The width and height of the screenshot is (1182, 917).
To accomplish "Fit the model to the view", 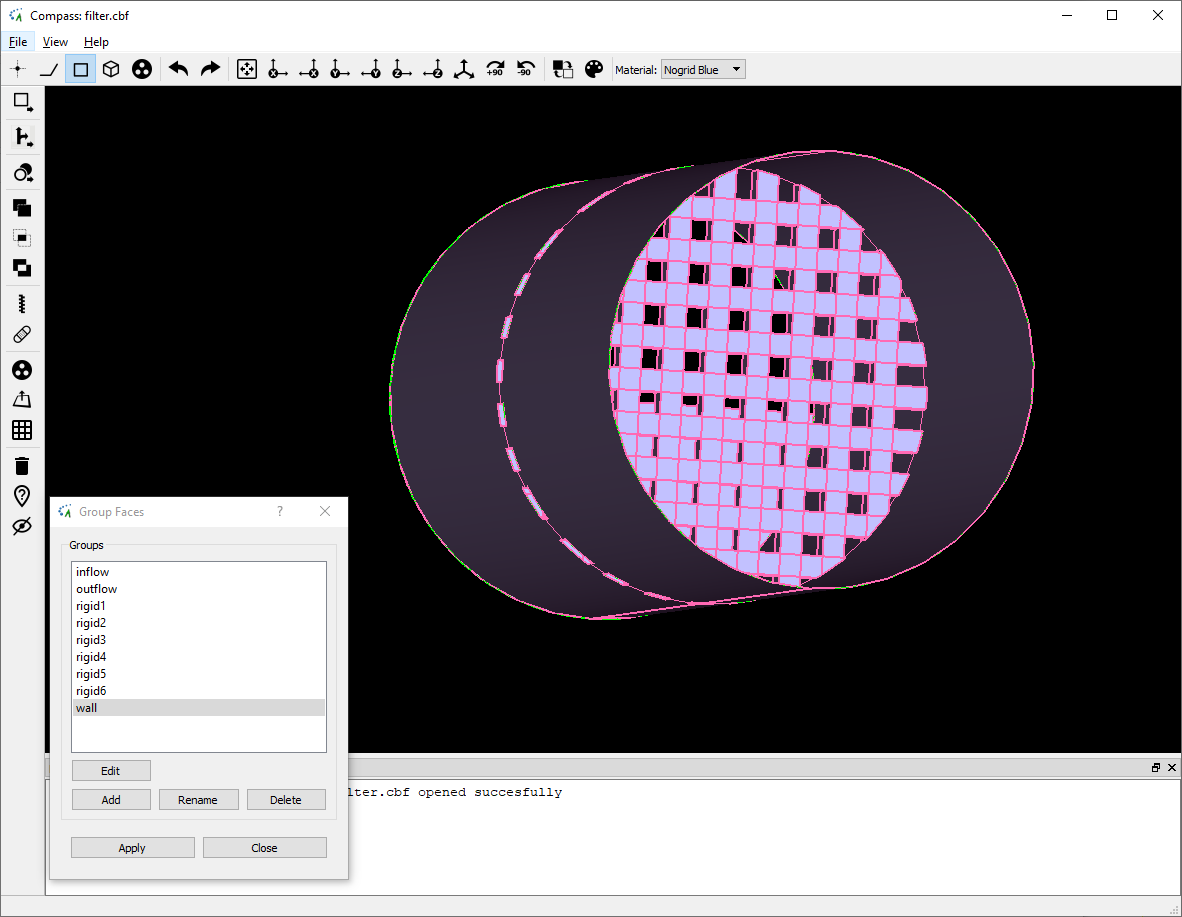I will coord(247,69).
